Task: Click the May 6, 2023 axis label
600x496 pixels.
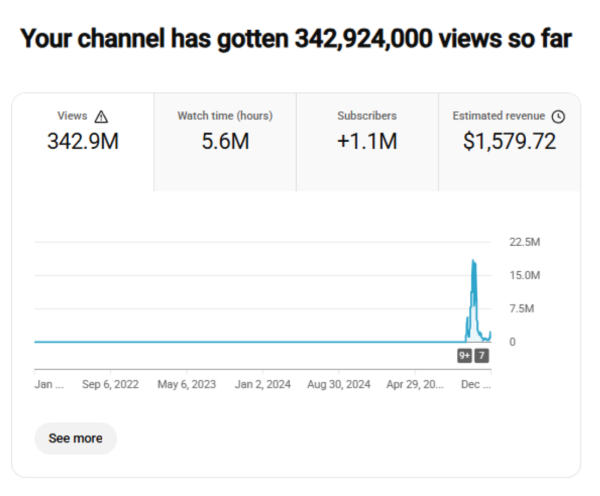Action: click(x=187, y=384)
